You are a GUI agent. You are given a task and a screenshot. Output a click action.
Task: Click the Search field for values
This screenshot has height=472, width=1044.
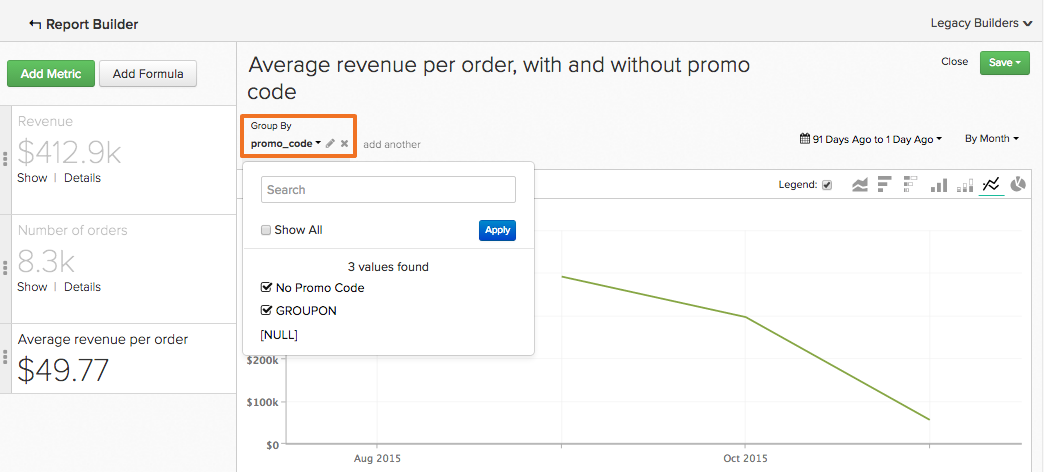click(x=388, y=189)
